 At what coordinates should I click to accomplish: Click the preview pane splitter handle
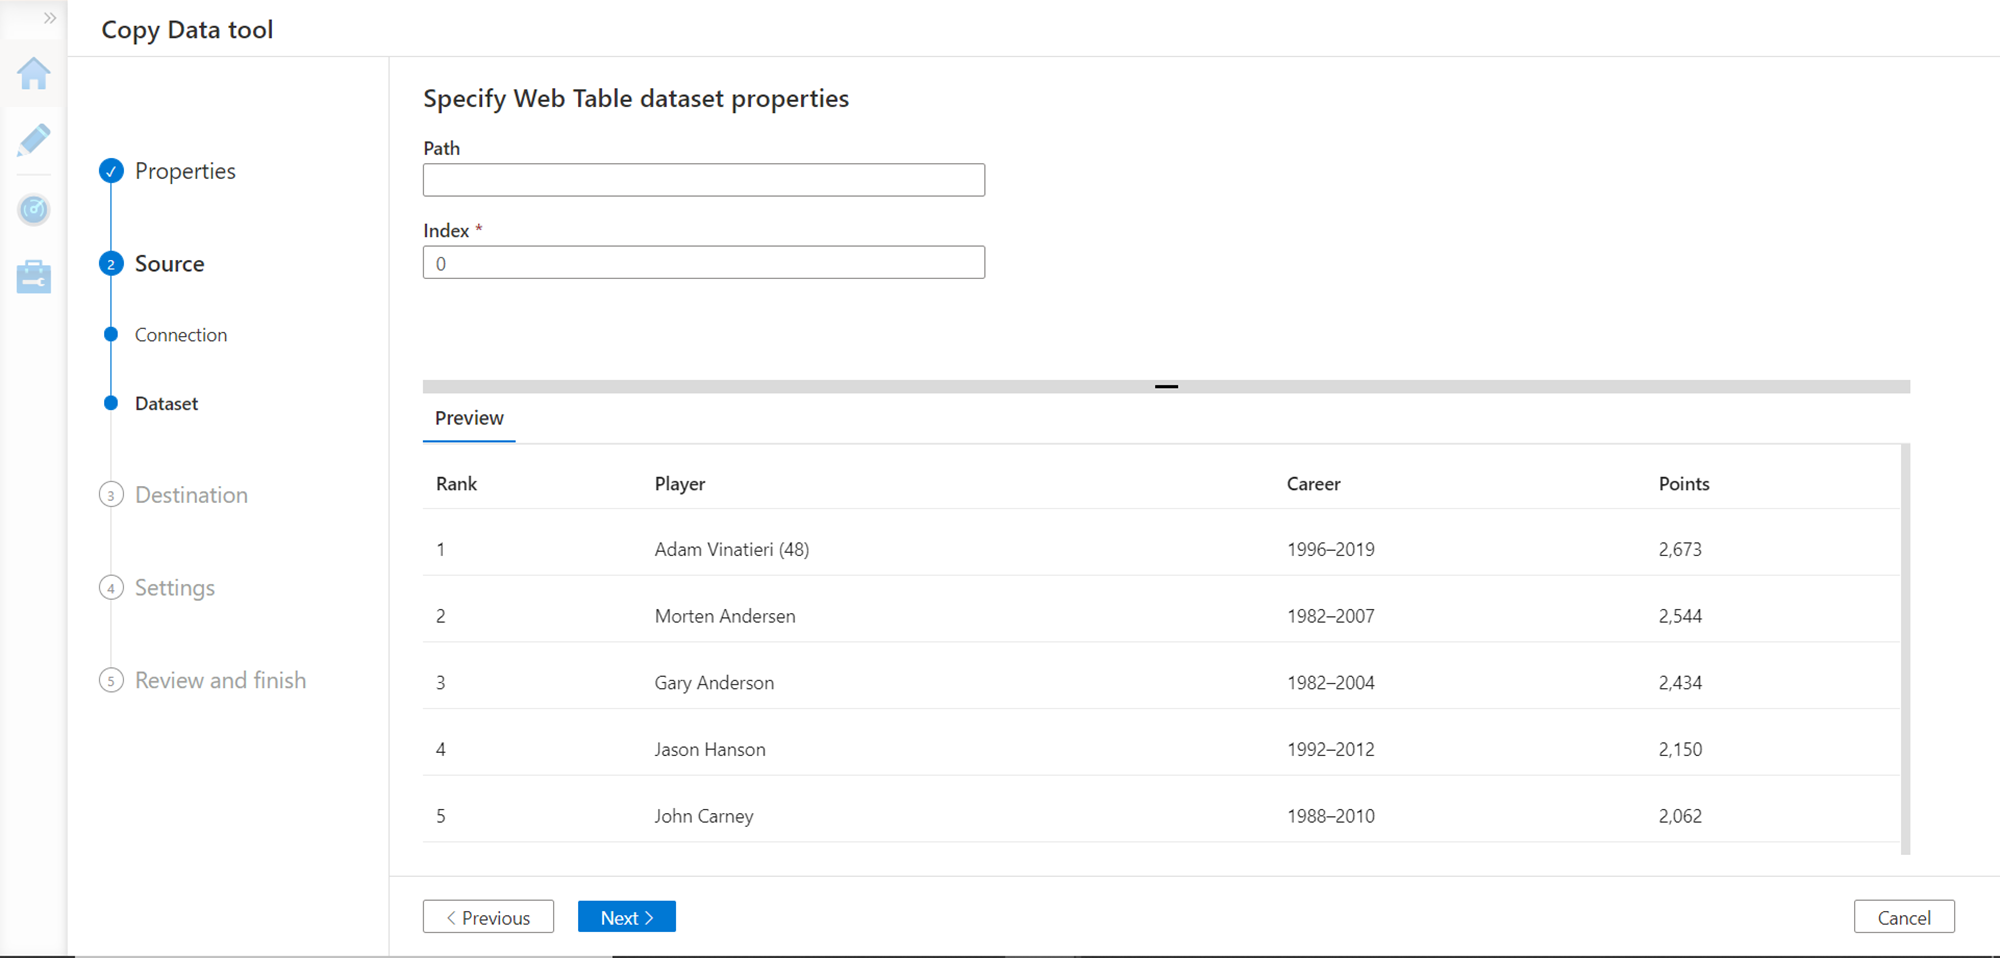point(1166,386)
